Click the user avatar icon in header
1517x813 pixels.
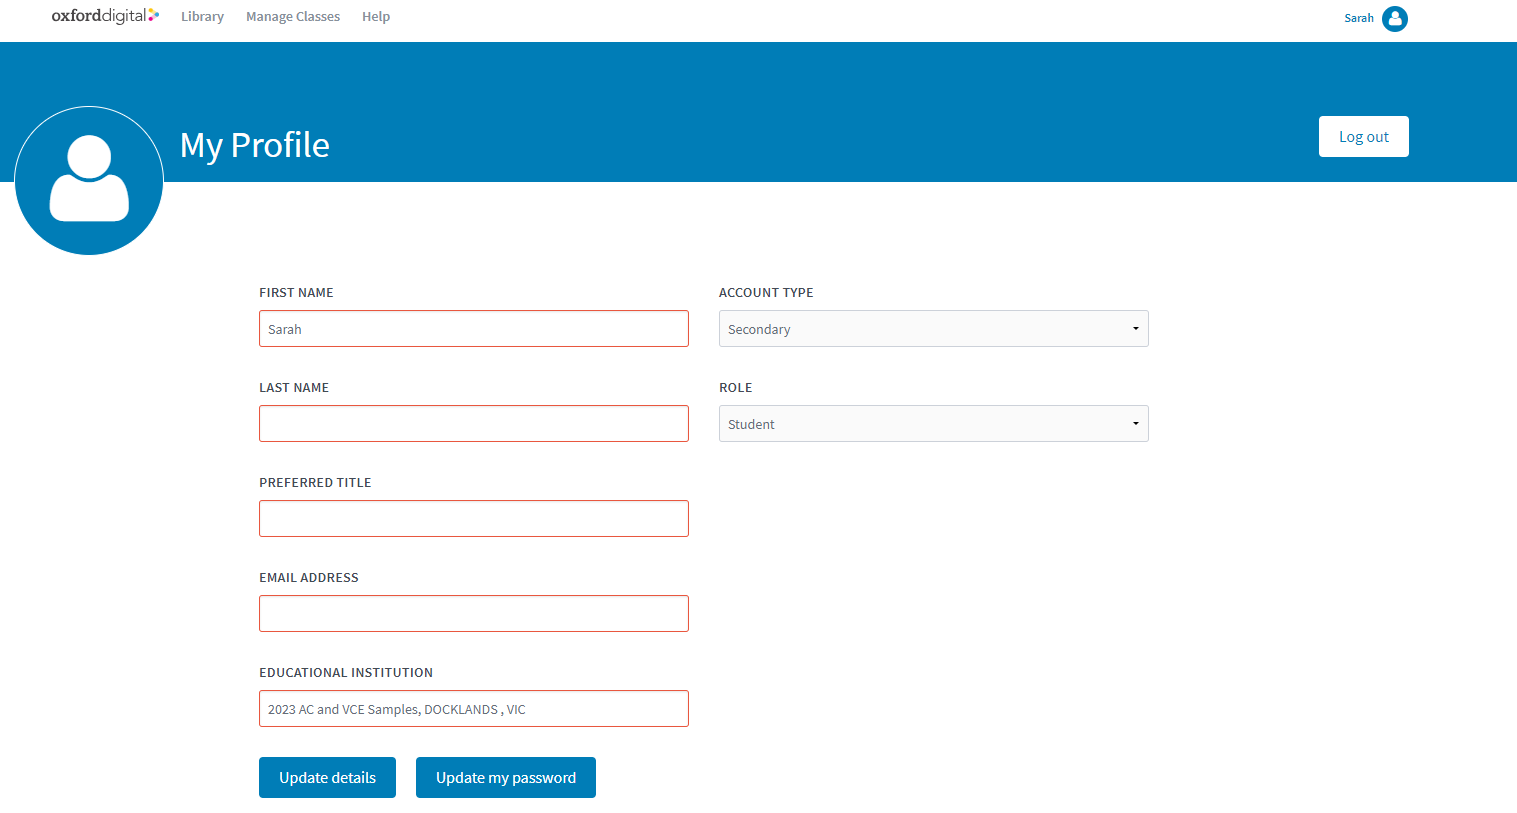(x=1394, y=19)
